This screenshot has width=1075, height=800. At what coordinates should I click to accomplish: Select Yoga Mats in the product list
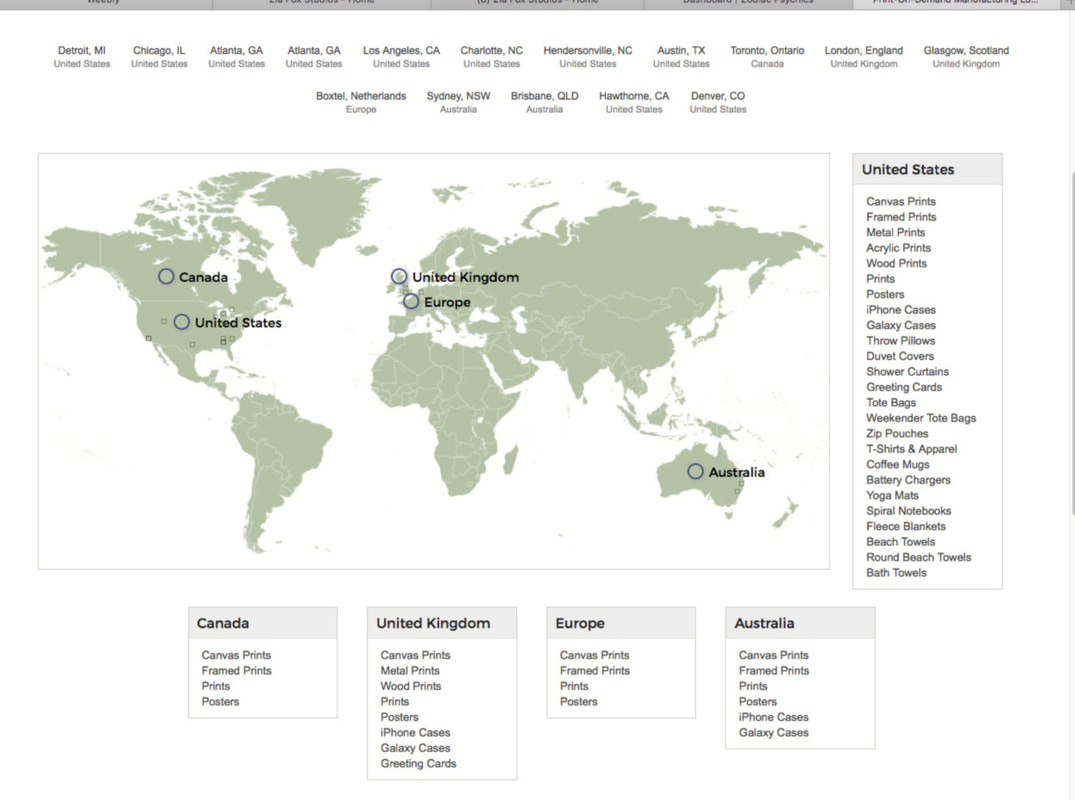pos(892,495)
